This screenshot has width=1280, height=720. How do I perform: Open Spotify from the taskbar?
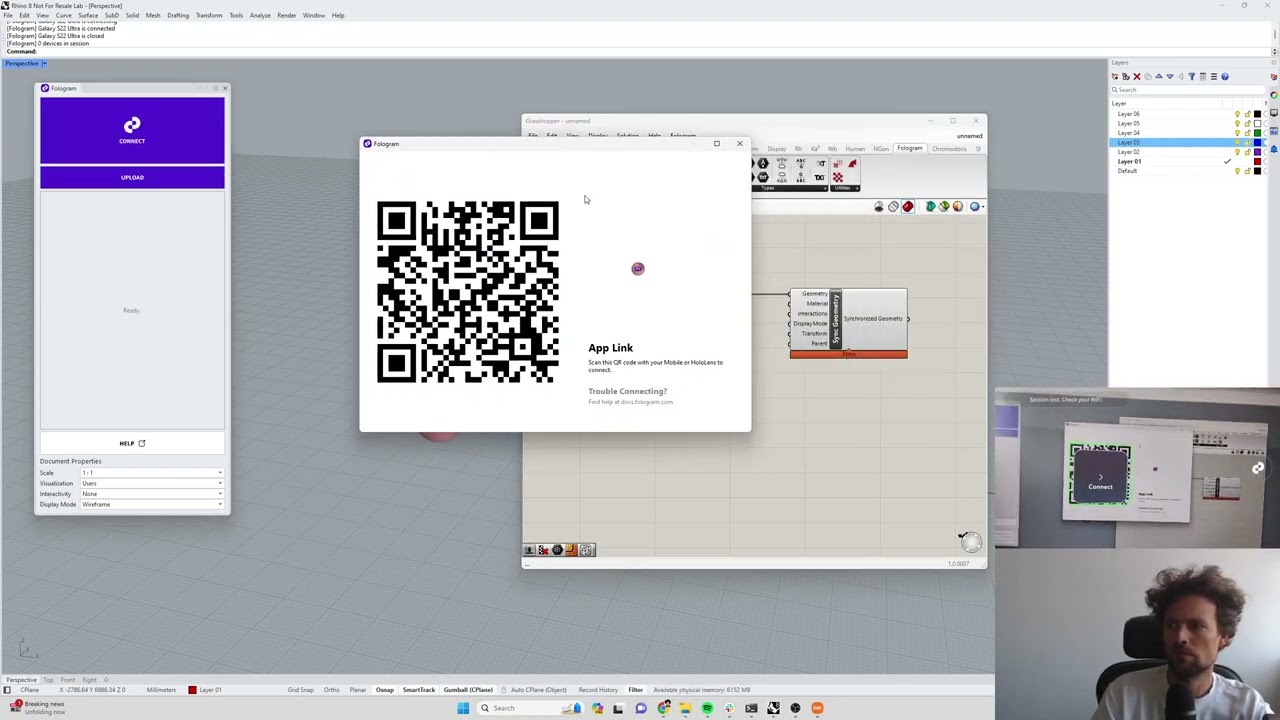coord(707,708)
